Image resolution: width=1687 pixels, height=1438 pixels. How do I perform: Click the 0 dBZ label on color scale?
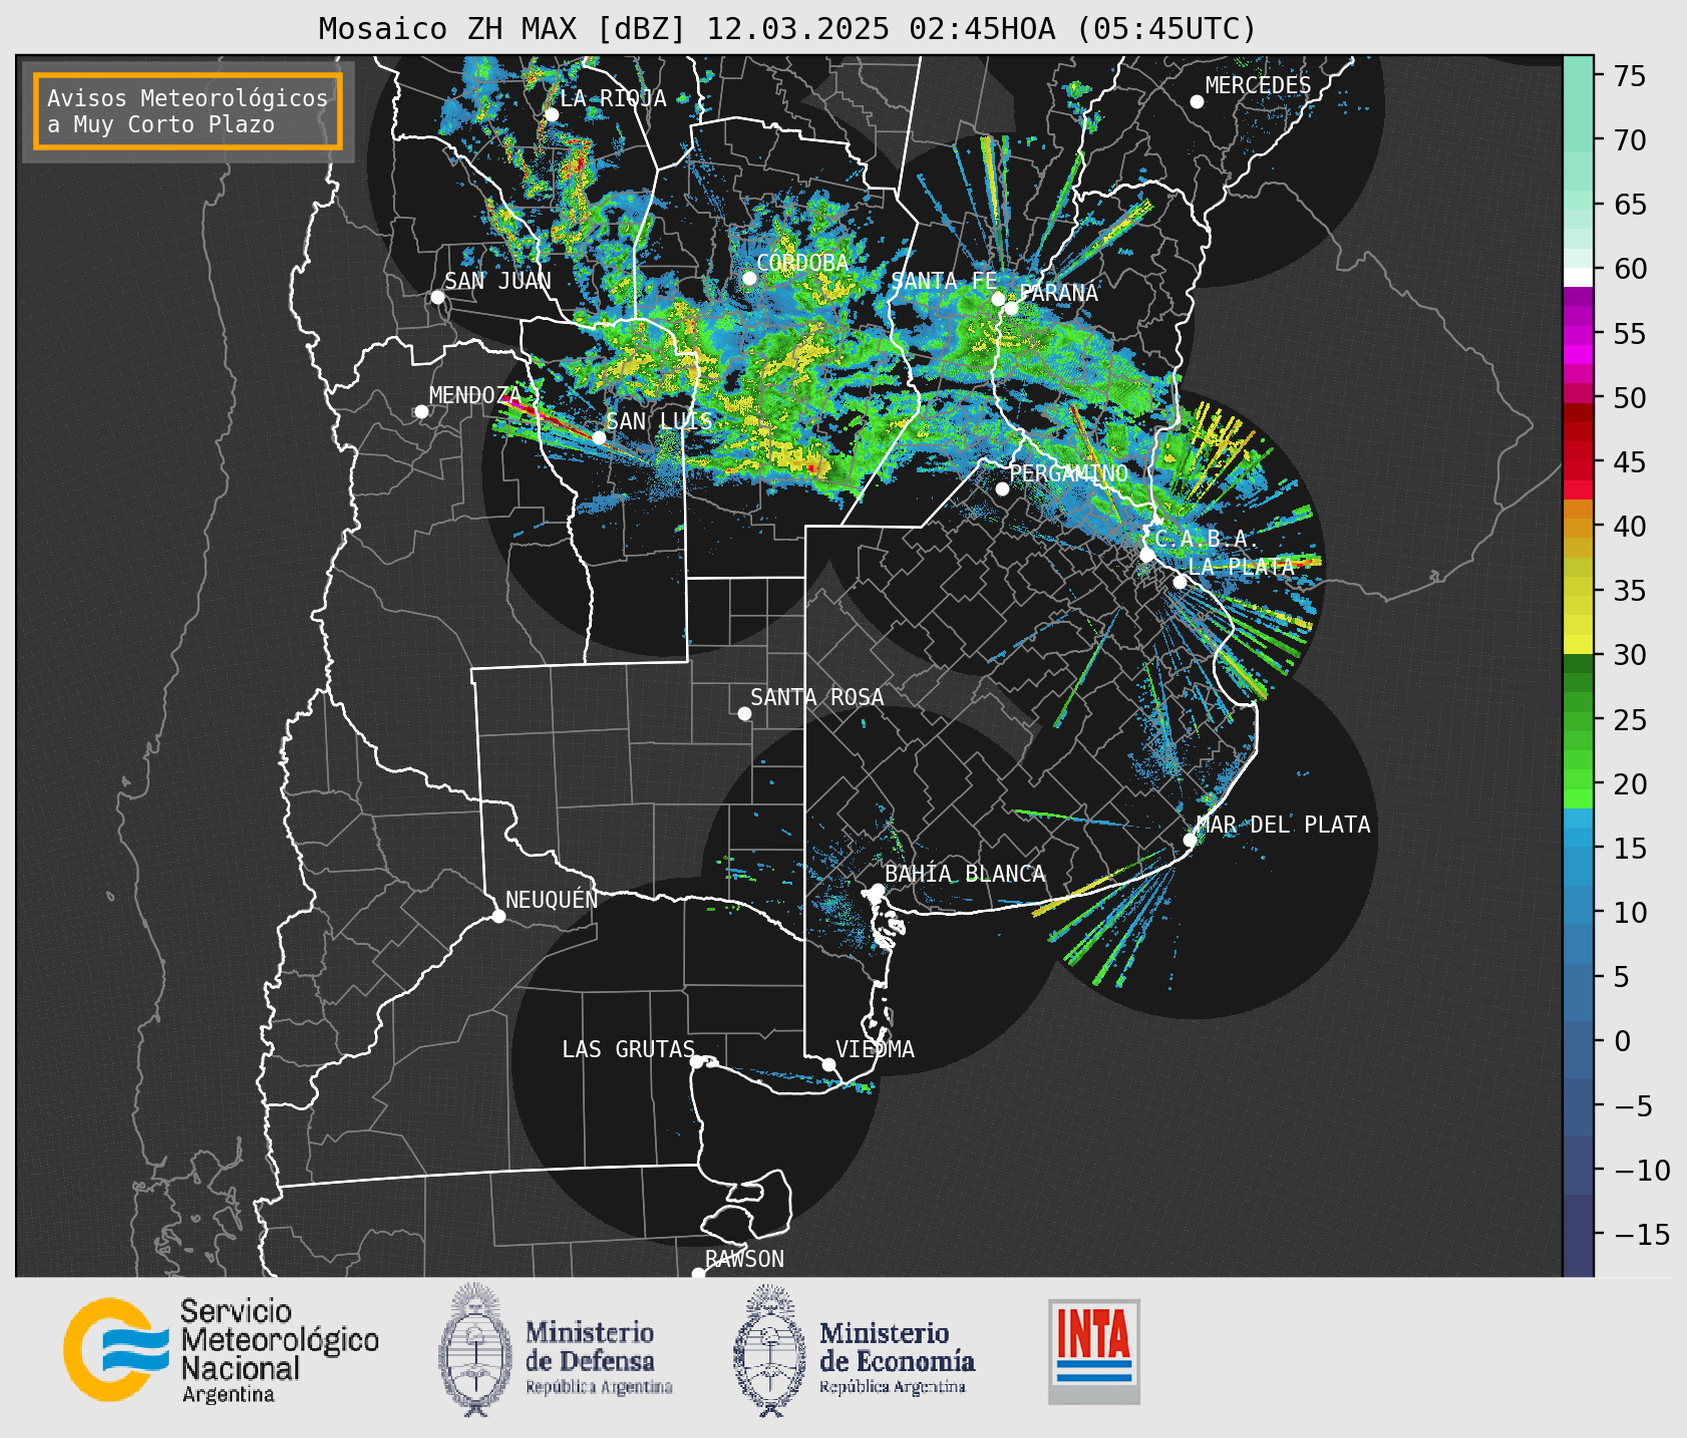(x=1621, y=1041)
